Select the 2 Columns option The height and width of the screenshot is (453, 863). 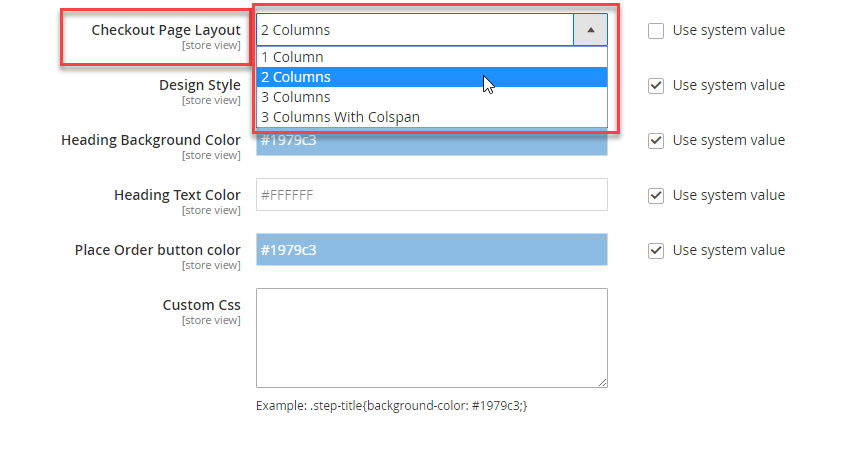(432, 77)
